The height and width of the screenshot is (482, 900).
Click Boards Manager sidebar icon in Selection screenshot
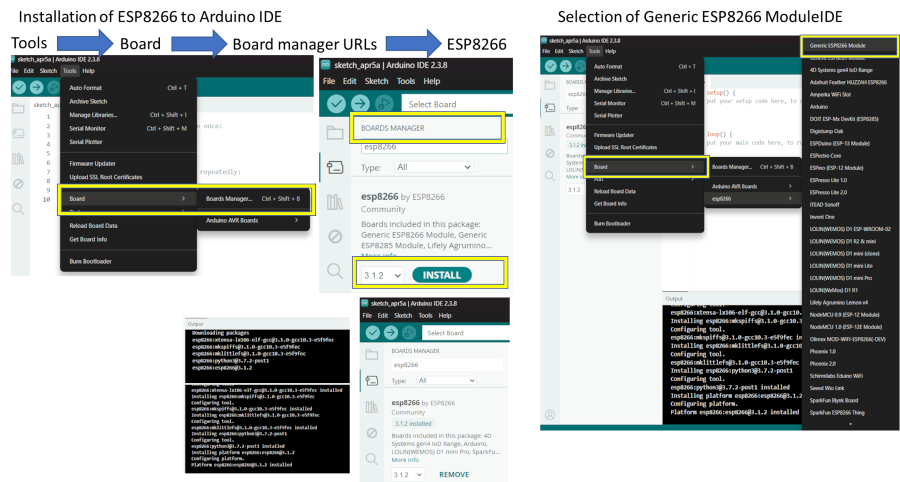(x=550, y=107)
